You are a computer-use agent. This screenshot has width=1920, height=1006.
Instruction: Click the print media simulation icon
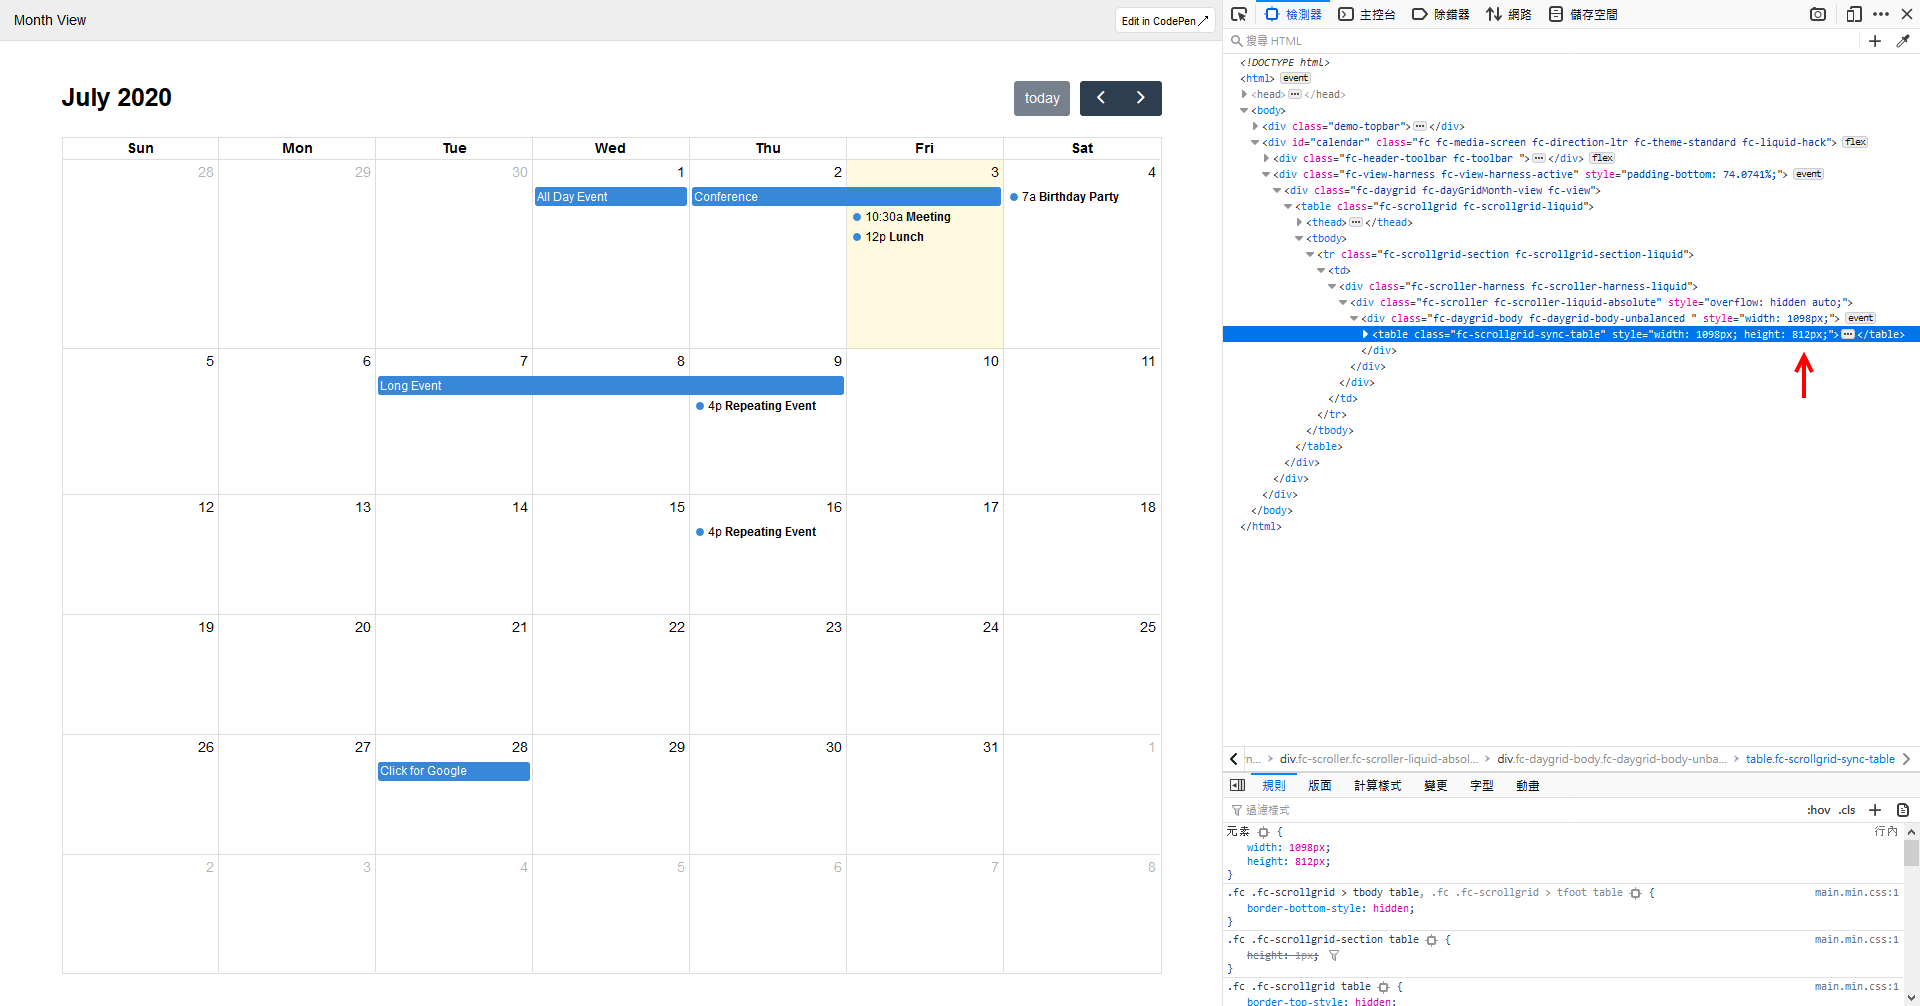(x=1903, y=810)
